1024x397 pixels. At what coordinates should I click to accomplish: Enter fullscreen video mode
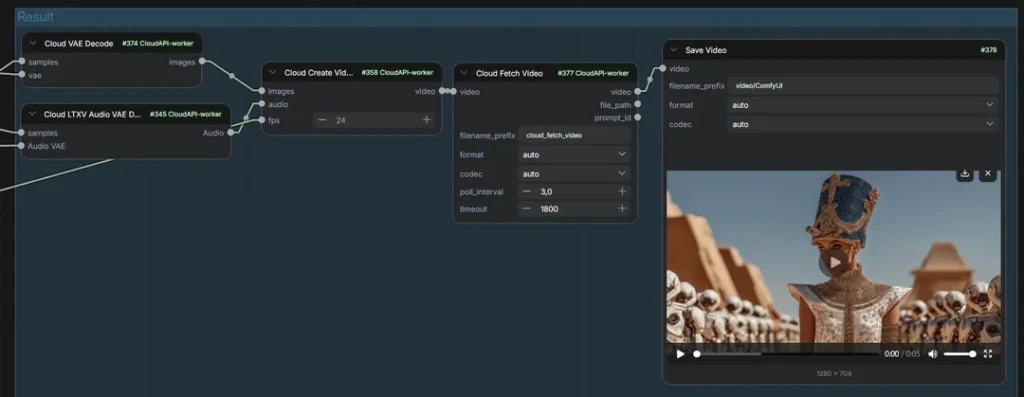tap(987, 354)
